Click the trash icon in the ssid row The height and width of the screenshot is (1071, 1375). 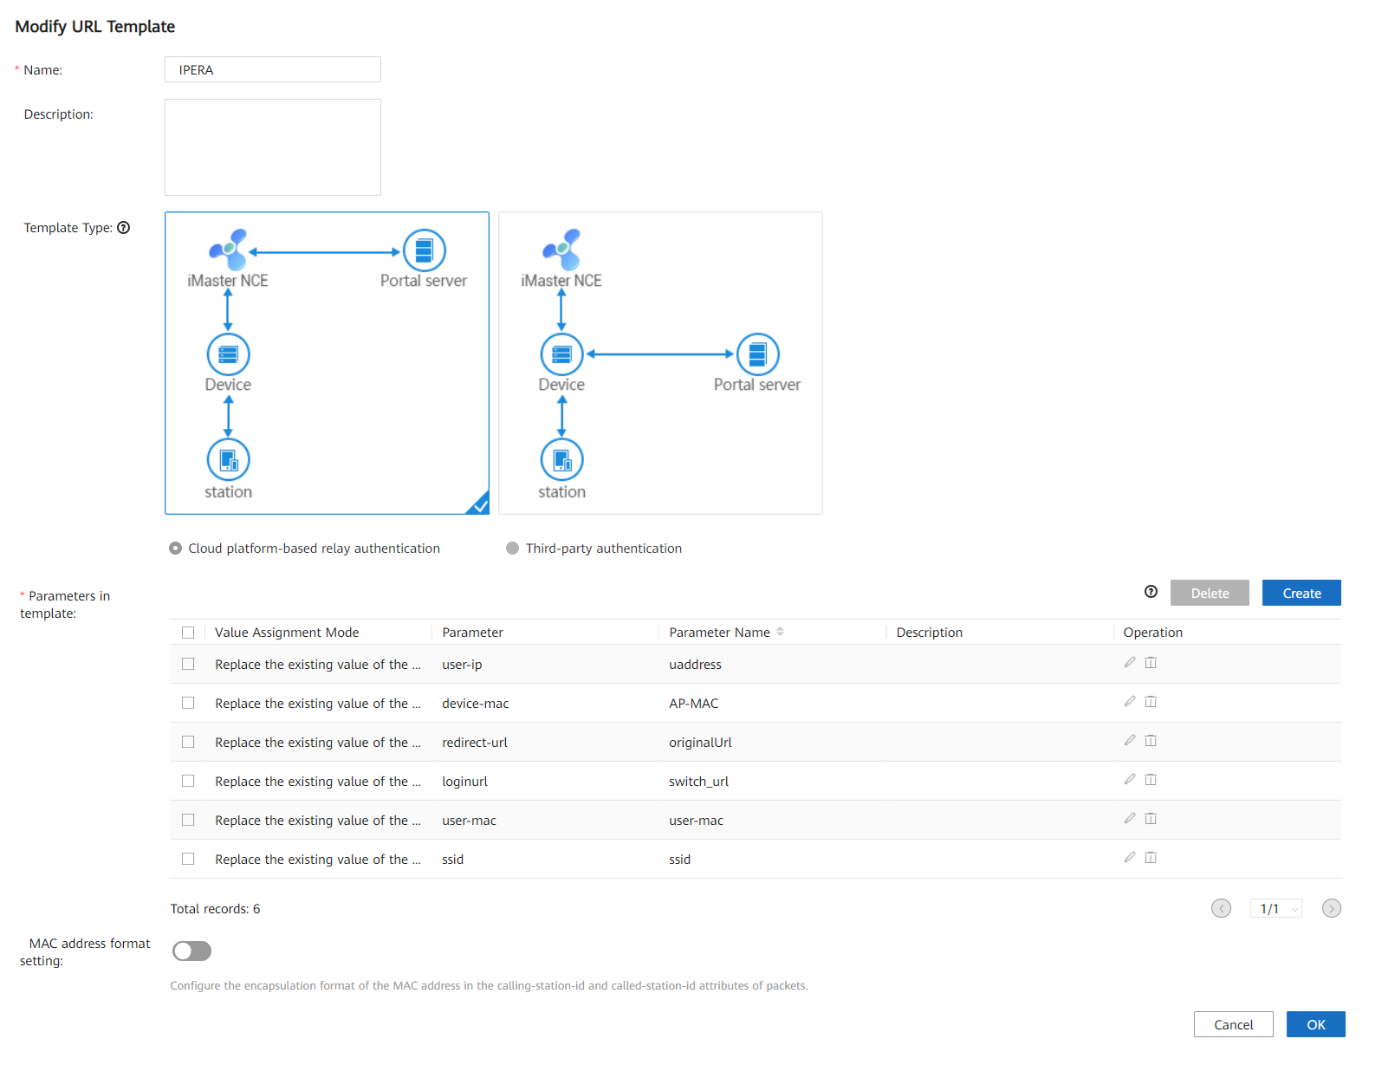(x=1151, y=858)
